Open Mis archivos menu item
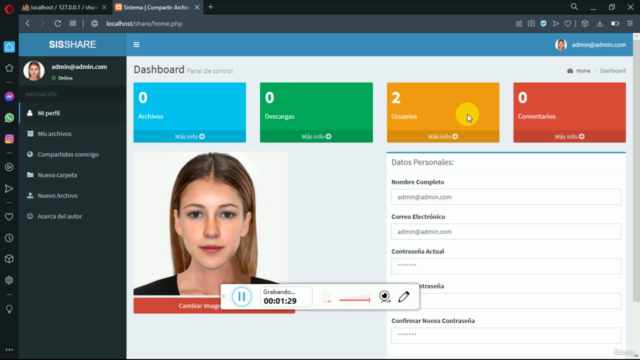The image size is (640, 360). (x=73, y=134)
